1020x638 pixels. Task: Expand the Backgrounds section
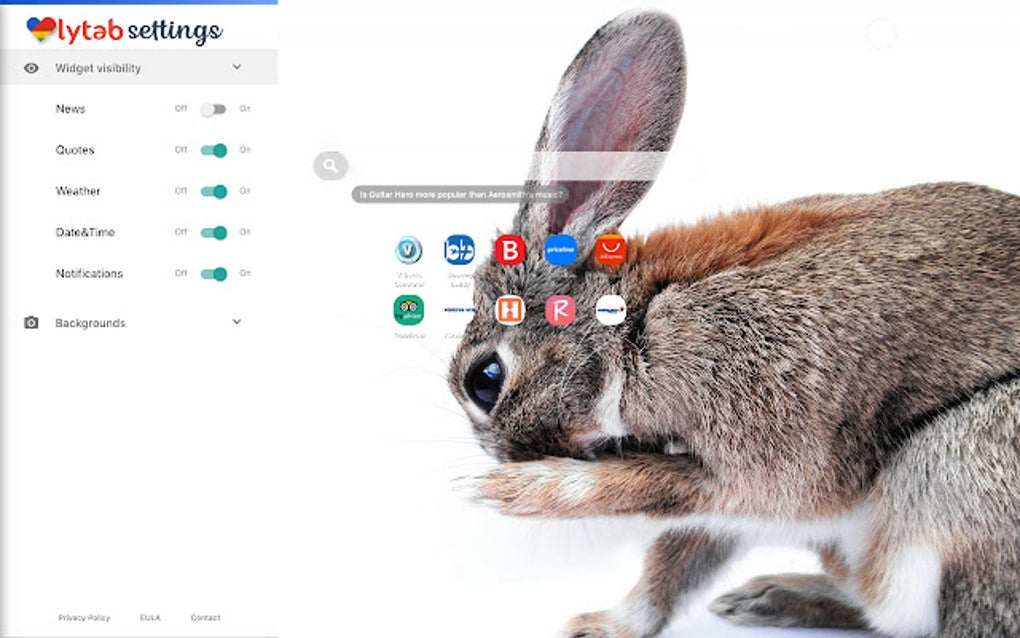pyautogui.click(x=237, y=322)
